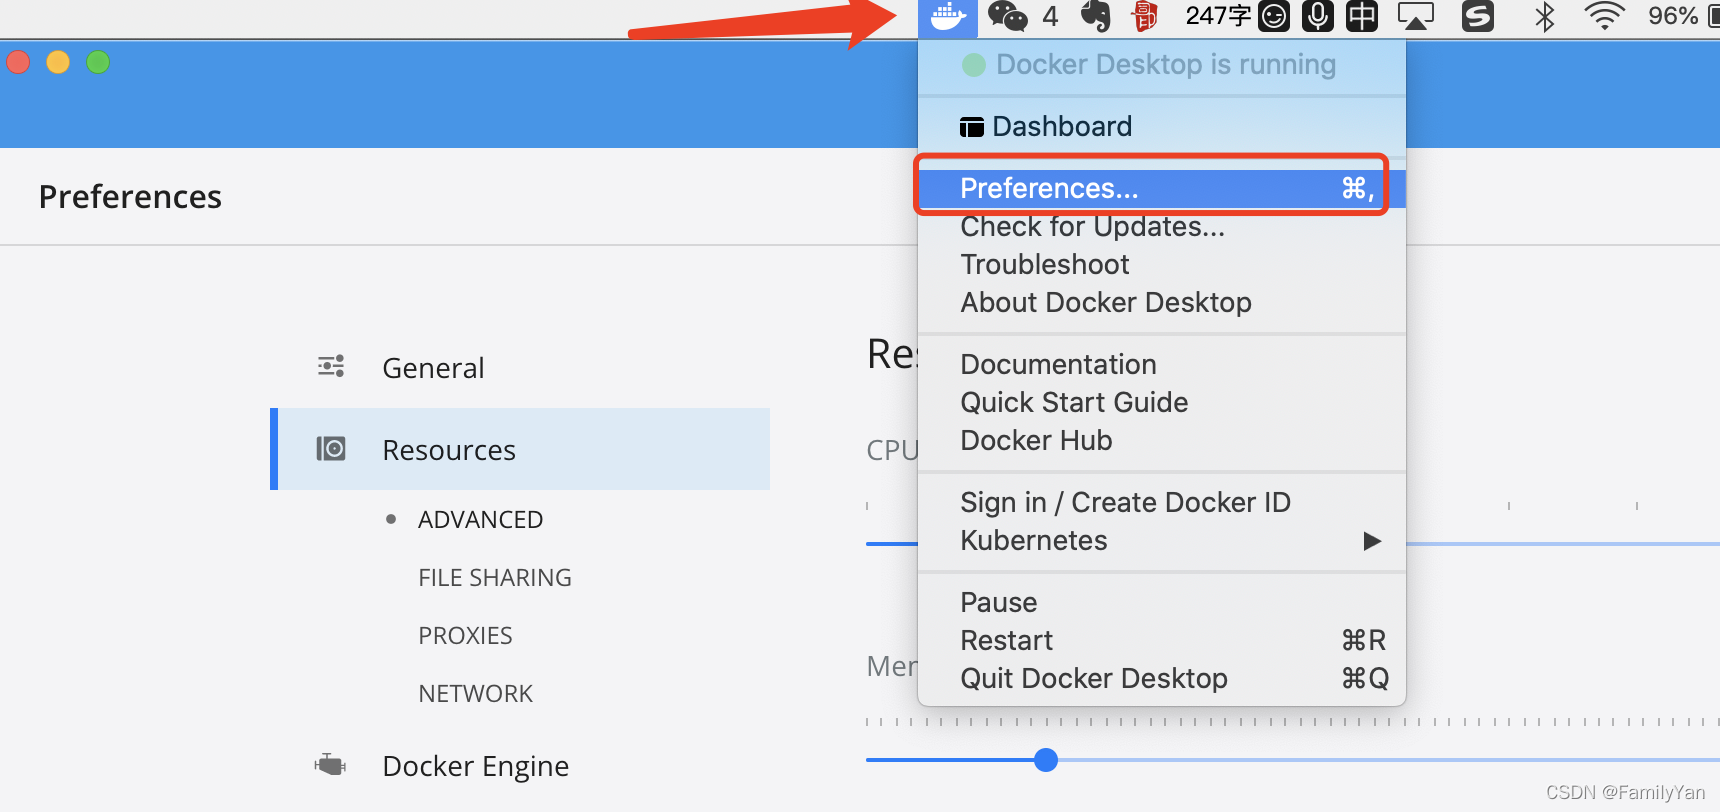The height and width of the screenshot is (812, 1720).
Task: Open About Docker Desktop
Action: click(x=1162, y=303)
